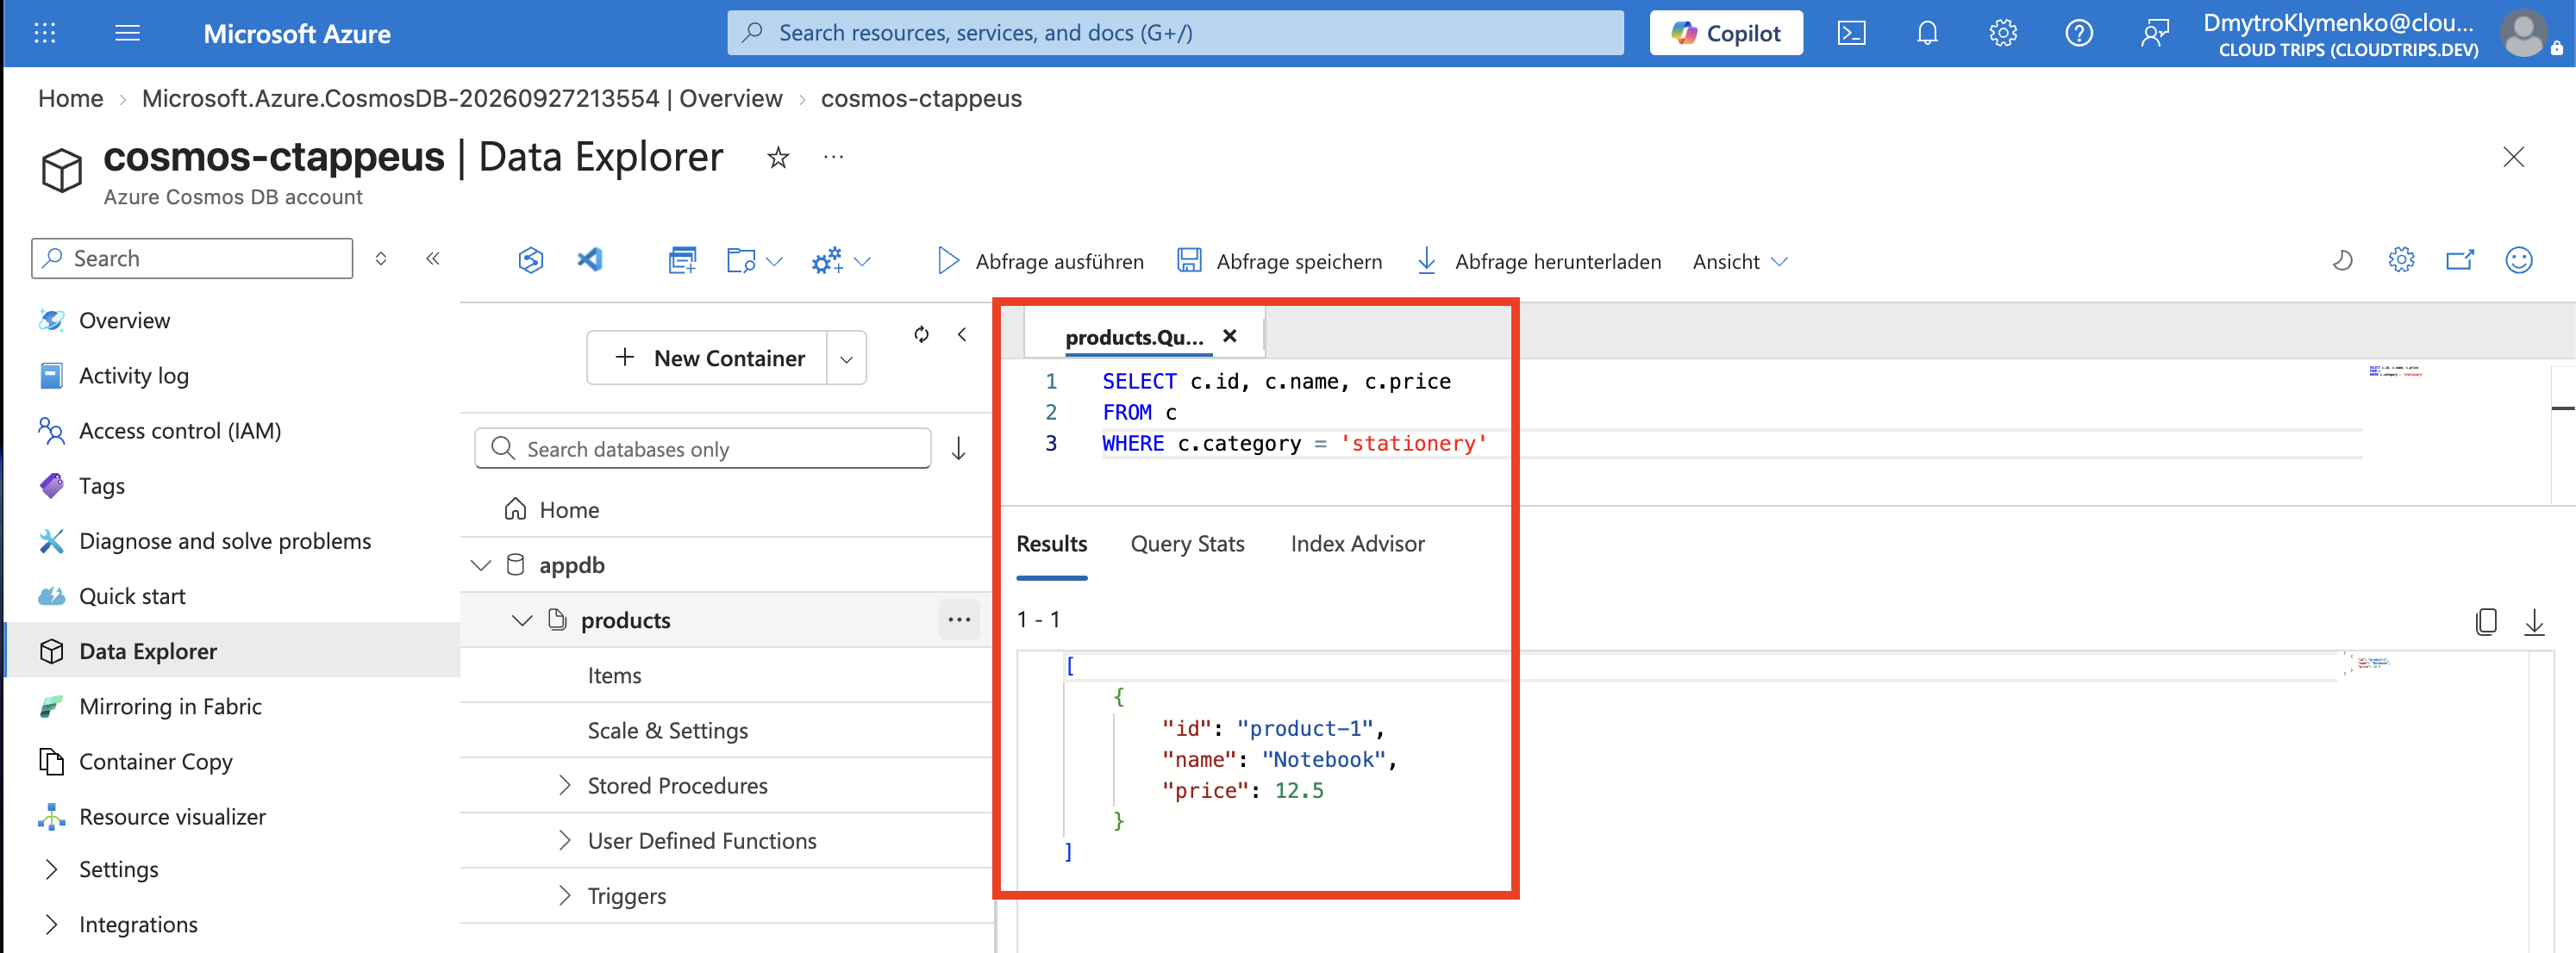The width and height of the screenshot is (2576, 953).
Task: Open the products container ellipsis menu
Action: [959, 620]
